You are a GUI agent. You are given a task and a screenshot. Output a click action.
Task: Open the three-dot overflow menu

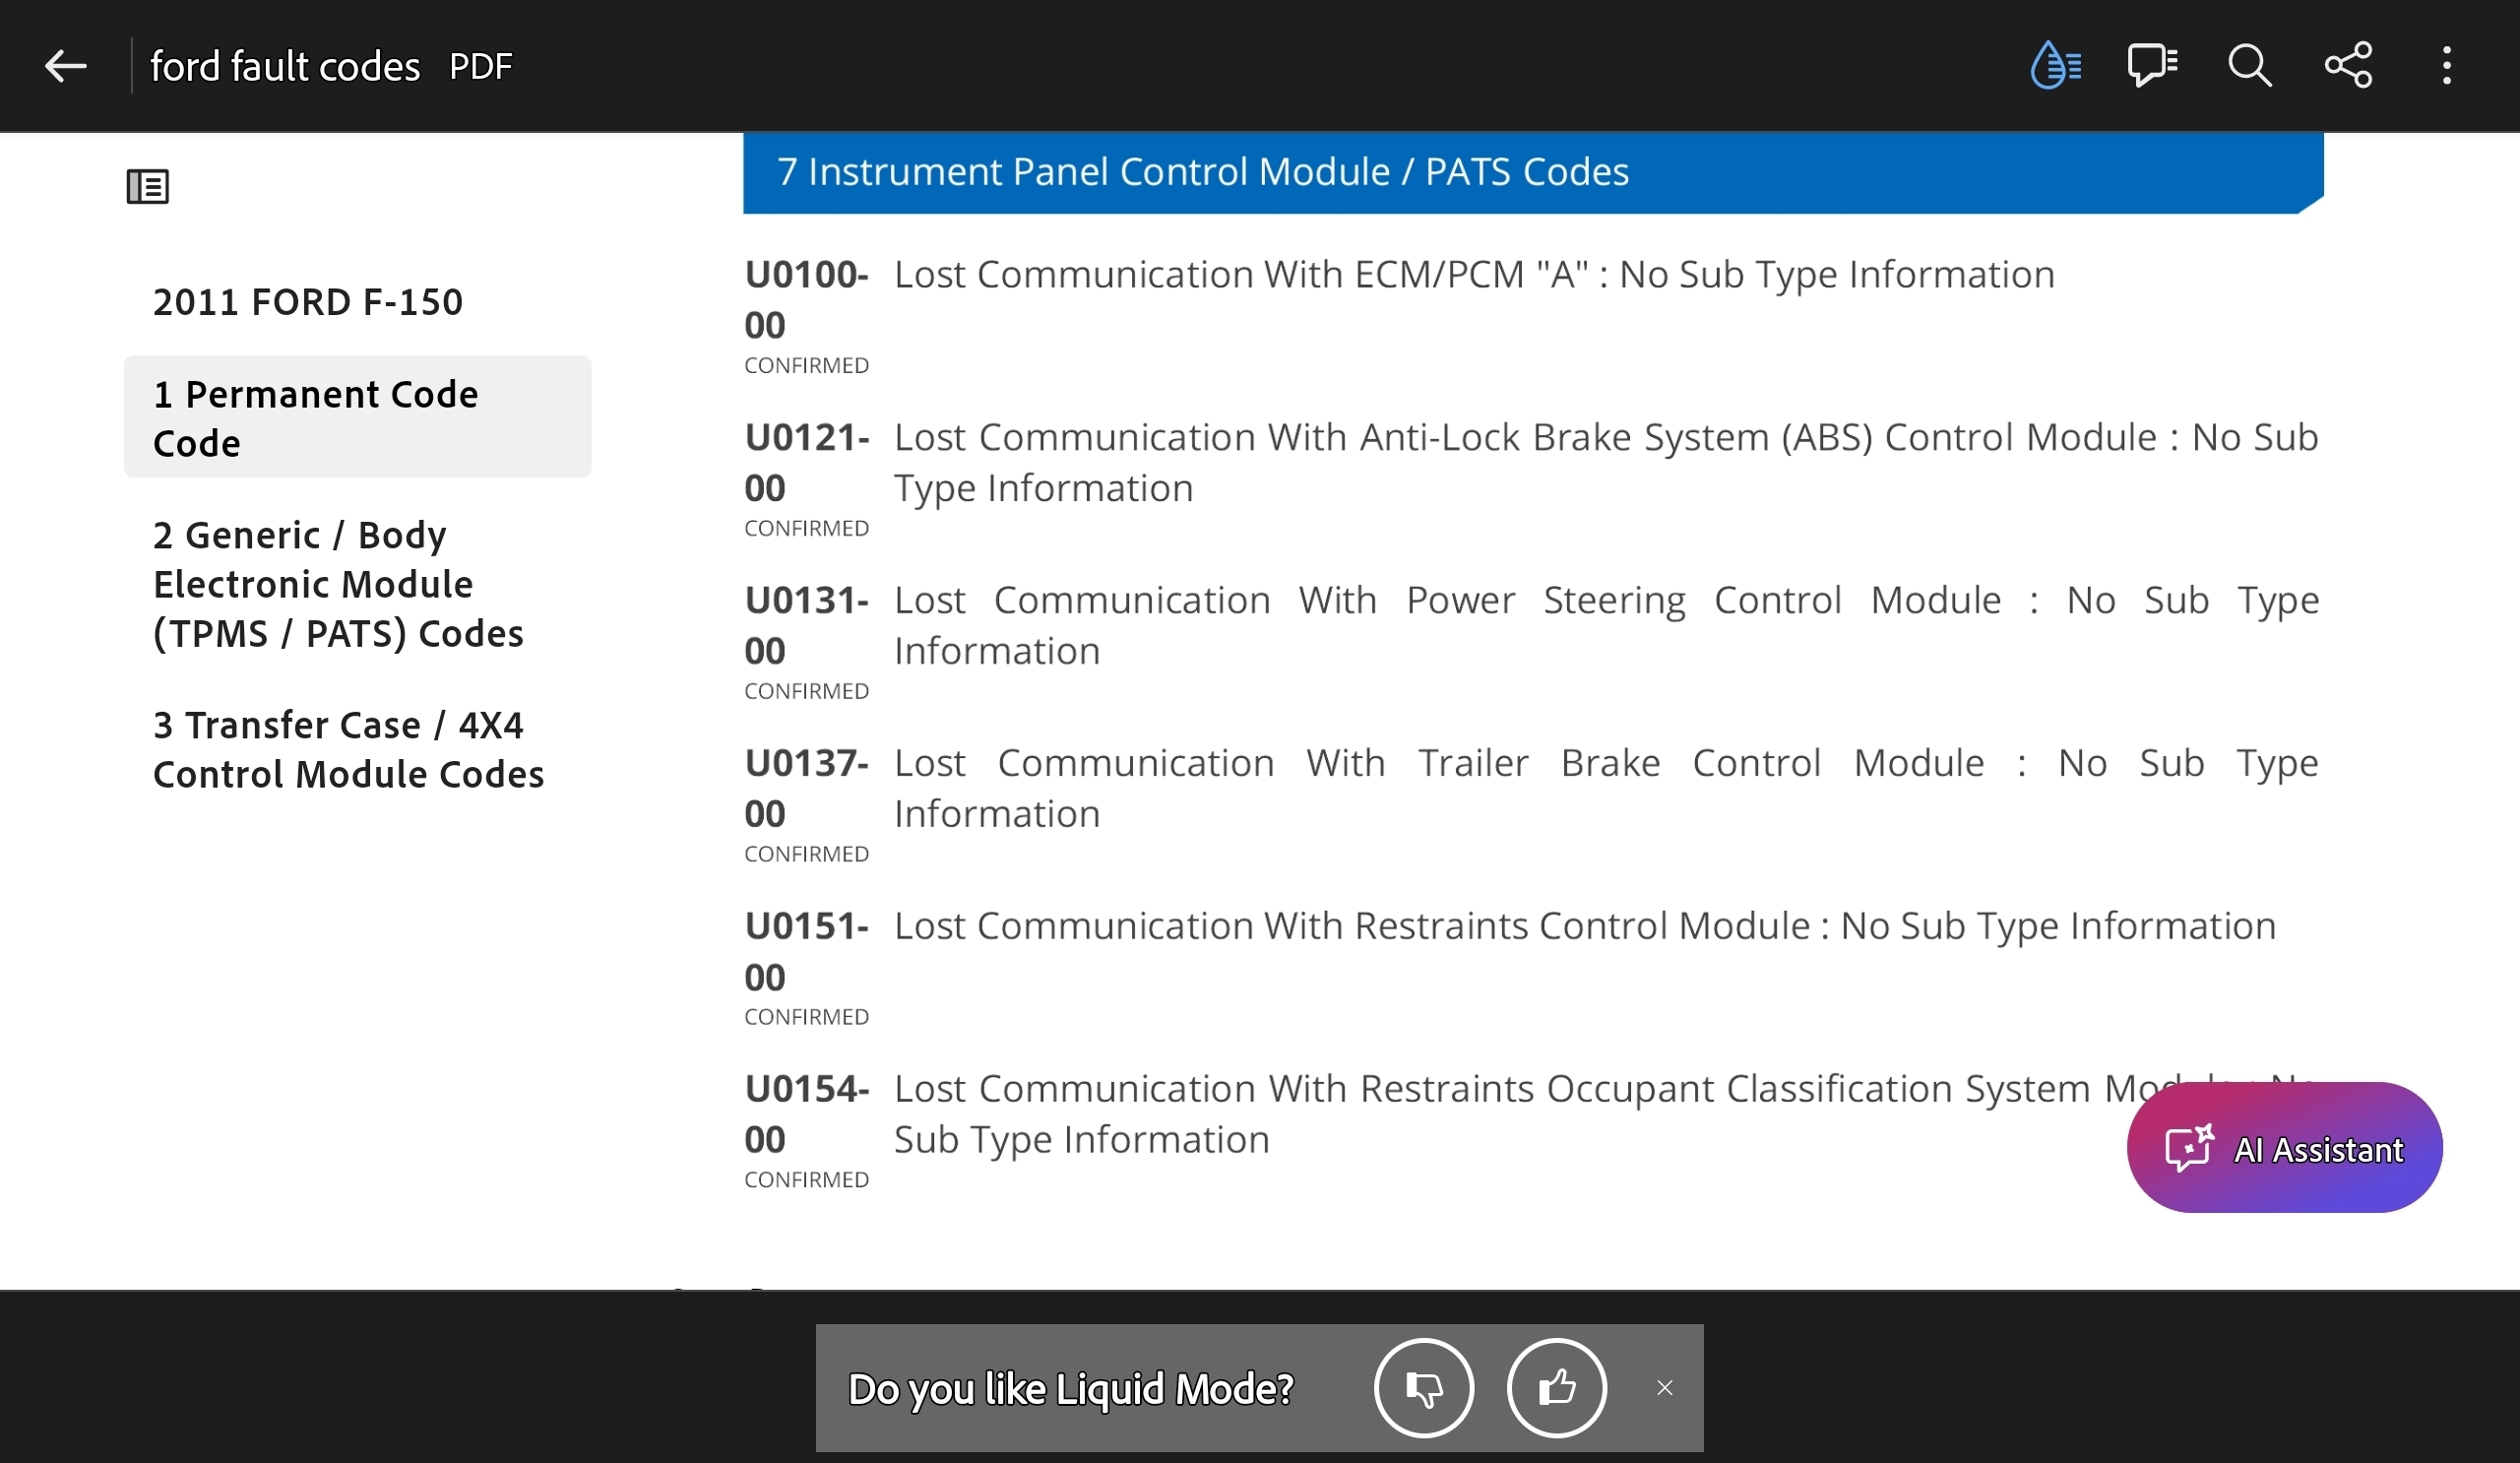pos(2446,66)
